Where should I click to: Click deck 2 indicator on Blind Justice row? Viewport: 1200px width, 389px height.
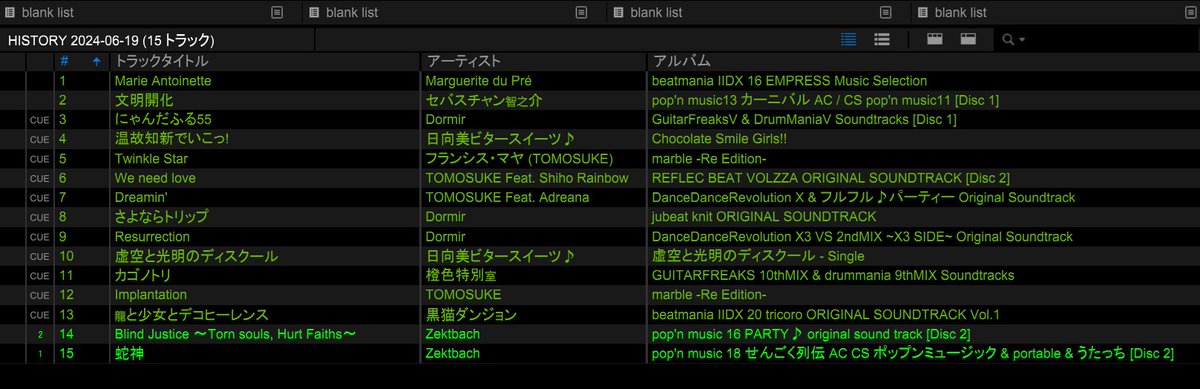40,335
